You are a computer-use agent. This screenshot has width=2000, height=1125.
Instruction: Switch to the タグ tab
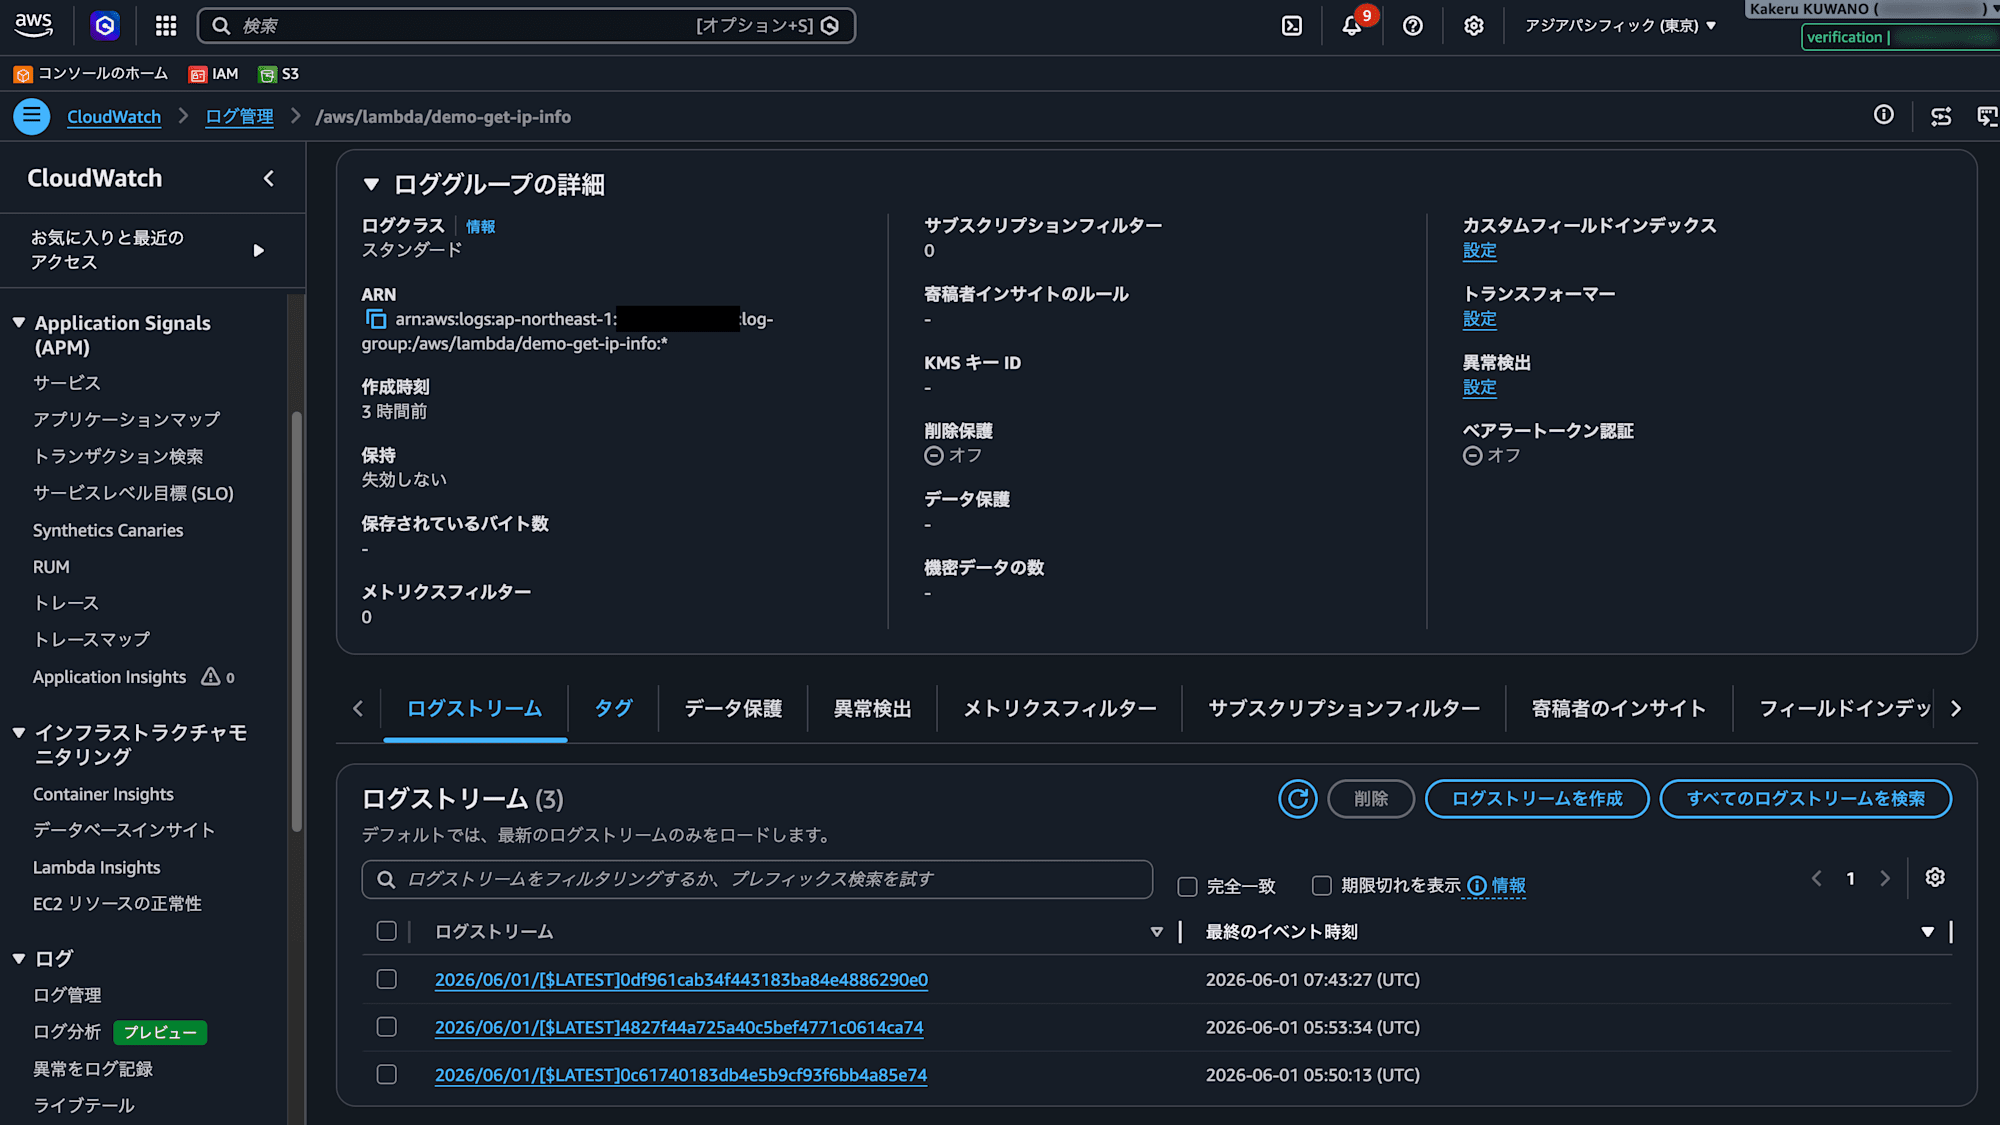(613, 708)
